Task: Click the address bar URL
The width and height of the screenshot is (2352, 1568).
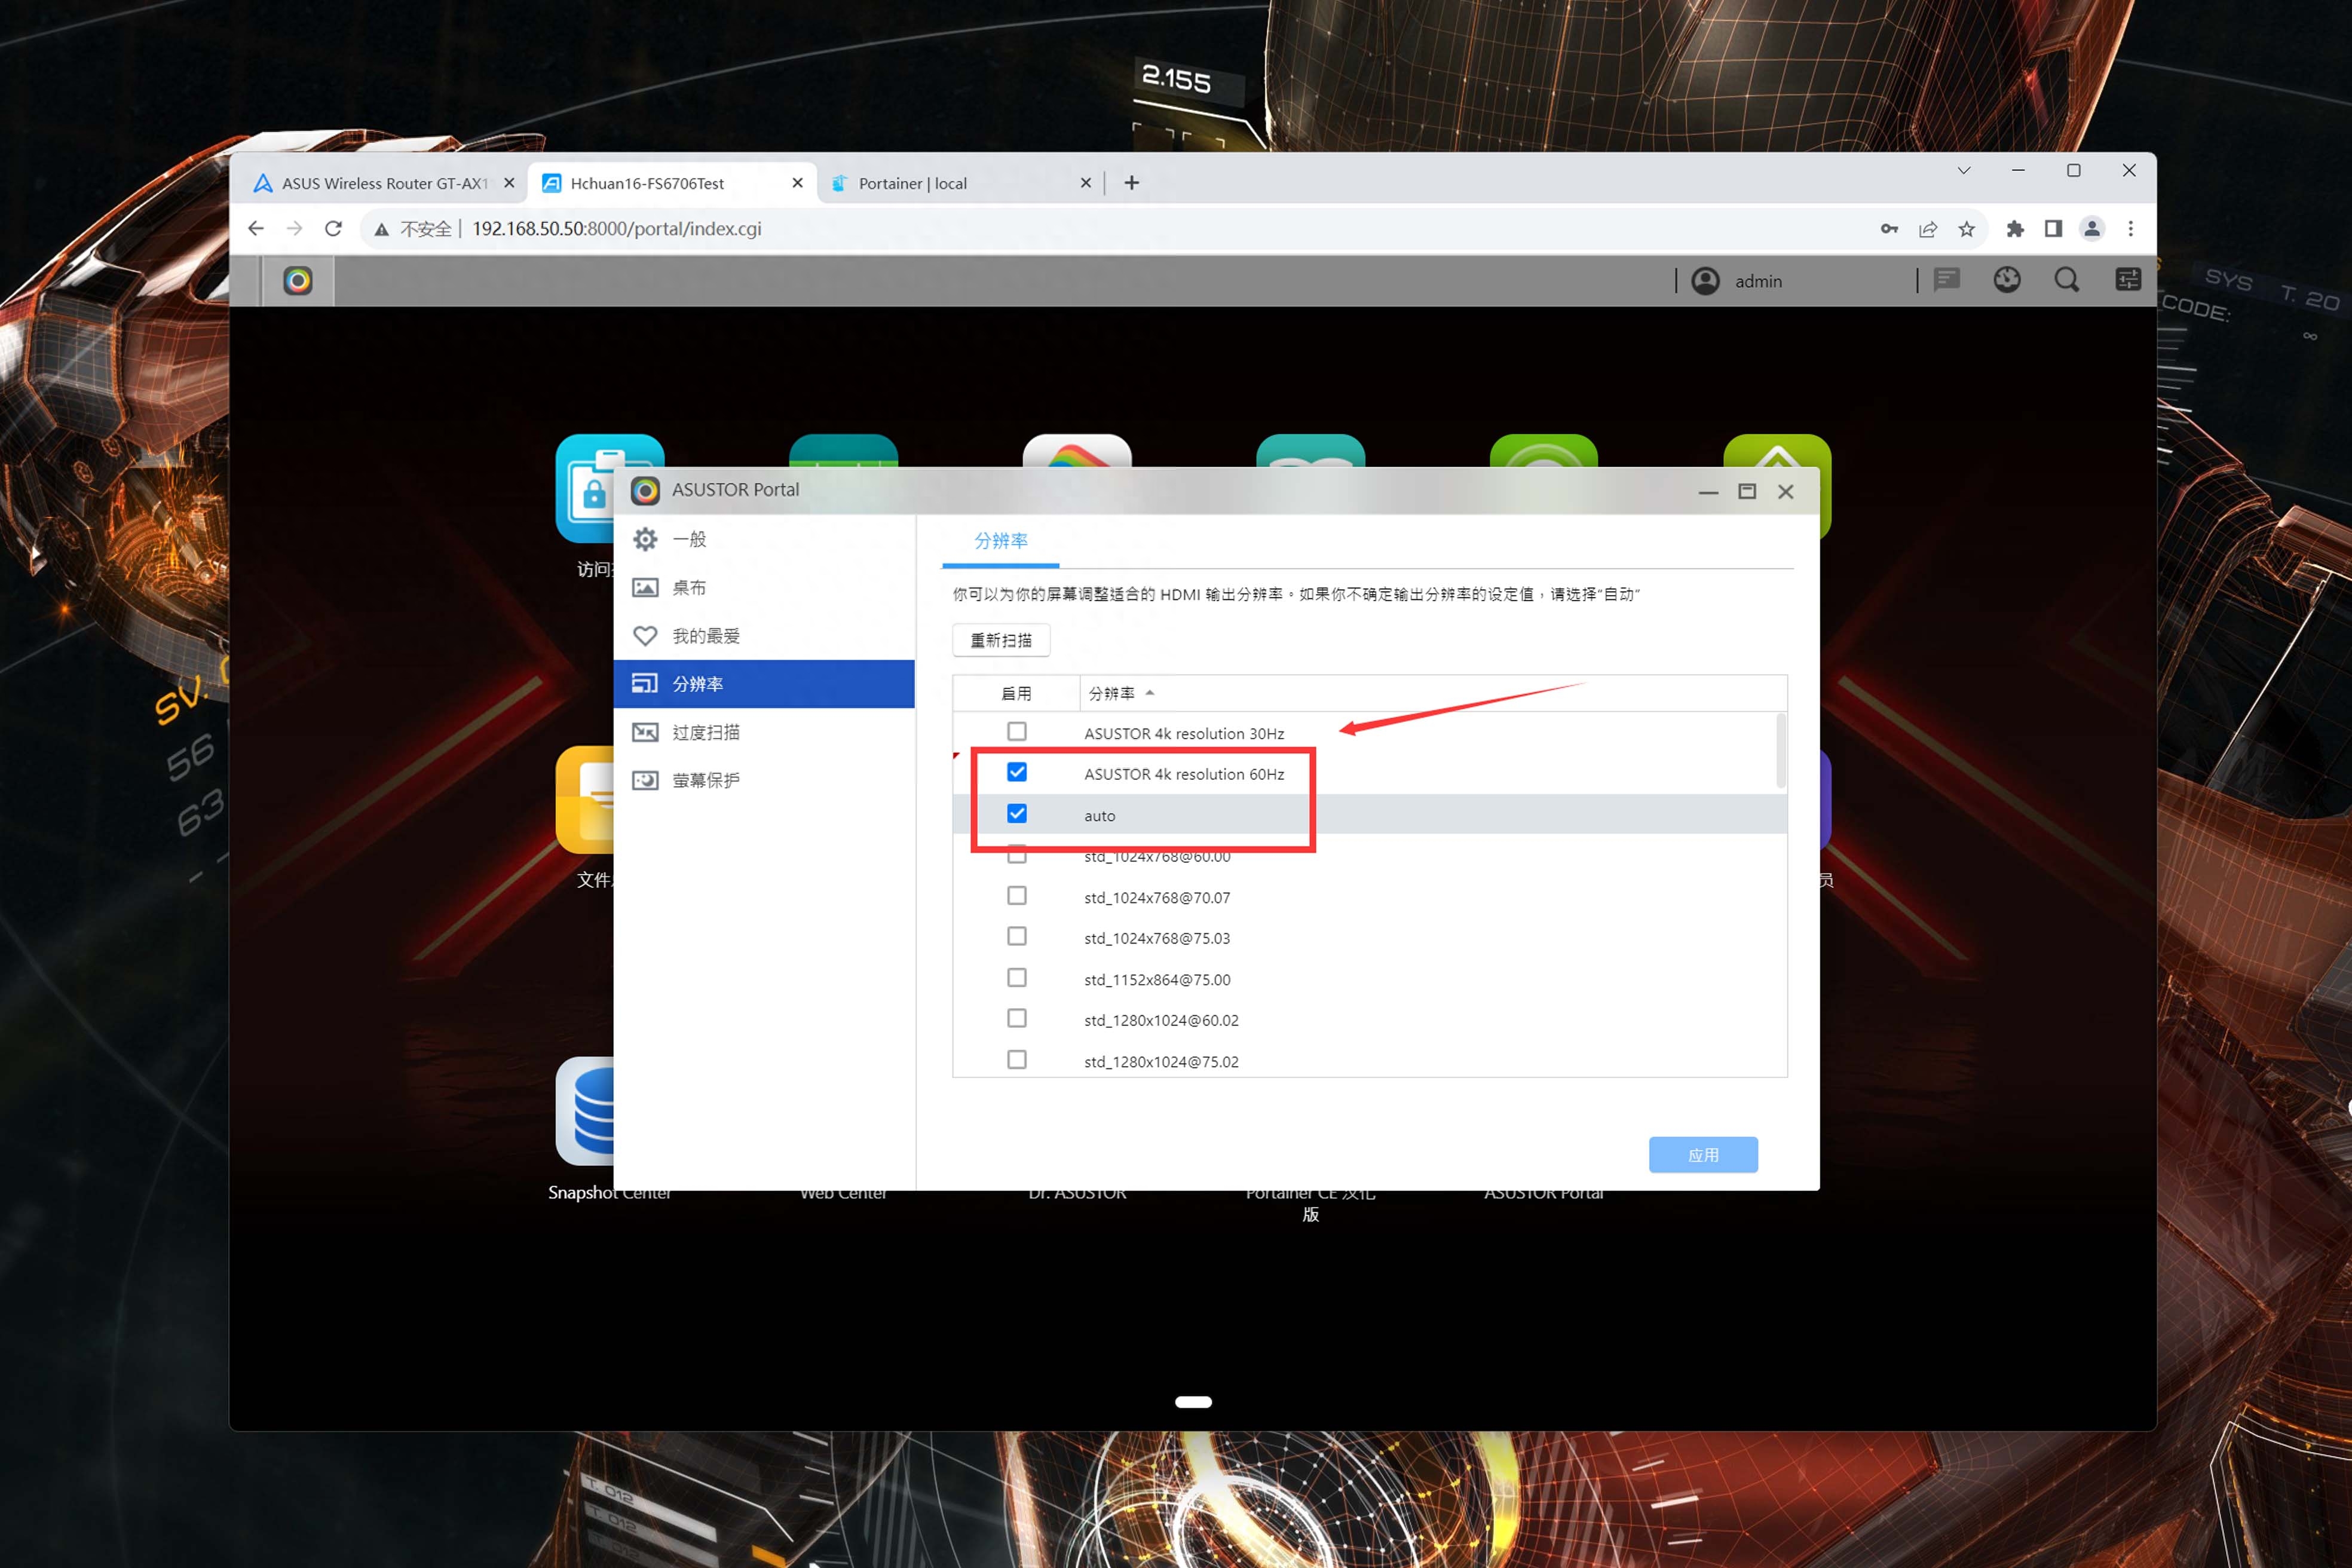Action: click(616, 229)
